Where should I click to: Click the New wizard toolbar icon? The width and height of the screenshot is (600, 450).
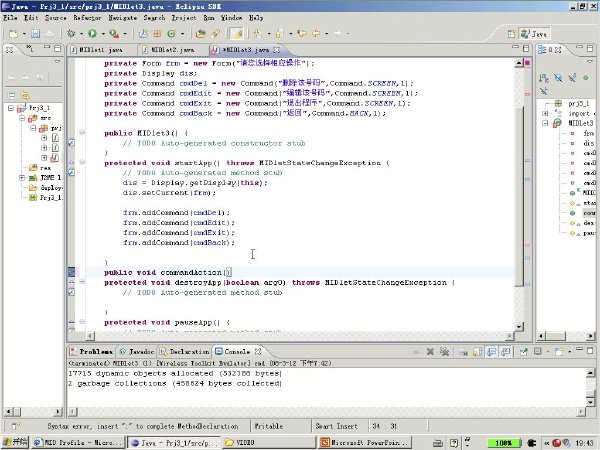(13, 34)
